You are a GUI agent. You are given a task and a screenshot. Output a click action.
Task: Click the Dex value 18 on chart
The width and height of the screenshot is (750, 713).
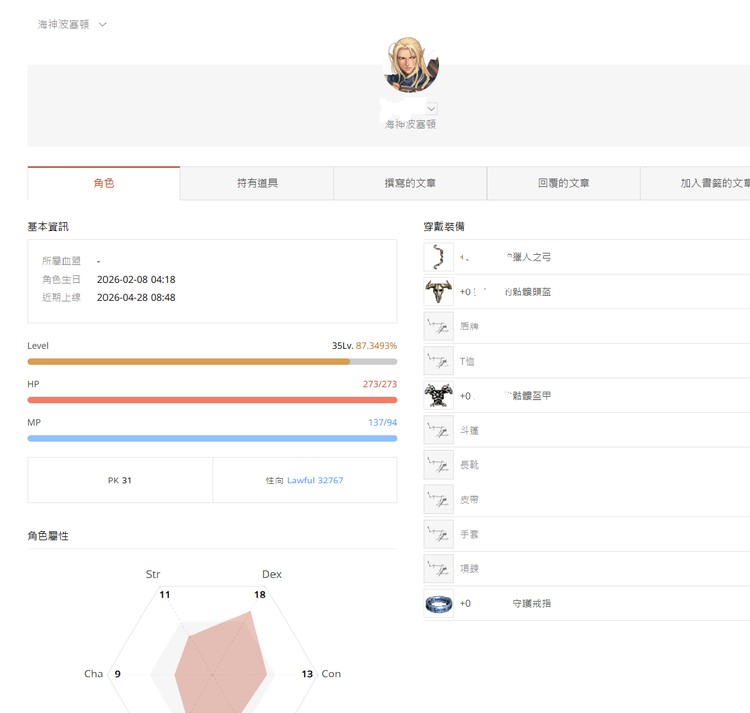[260, 594]
